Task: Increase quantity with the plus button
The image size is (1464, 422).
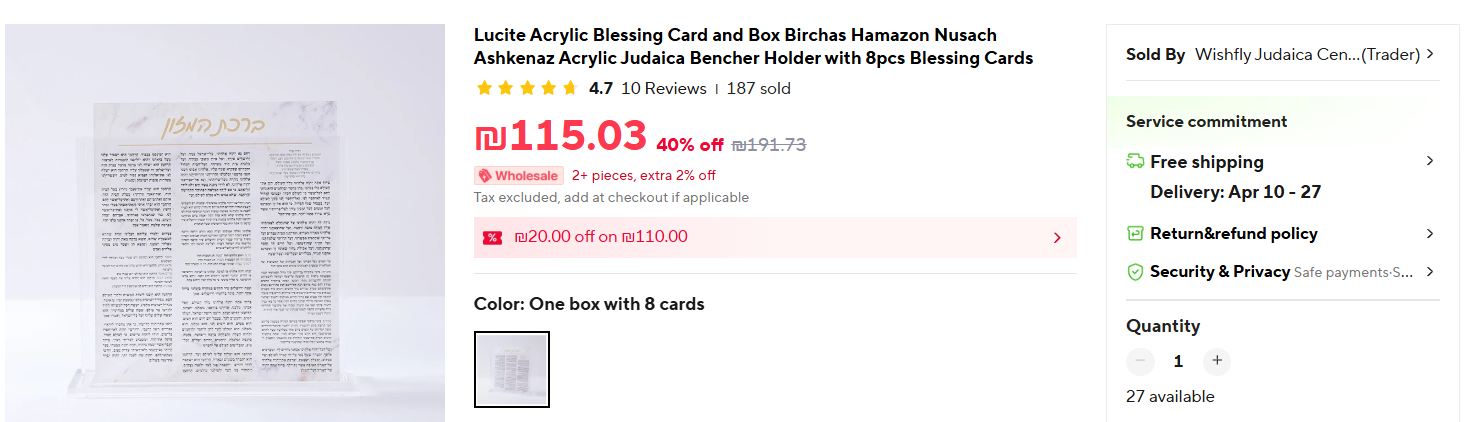Action: [1217, 361]
